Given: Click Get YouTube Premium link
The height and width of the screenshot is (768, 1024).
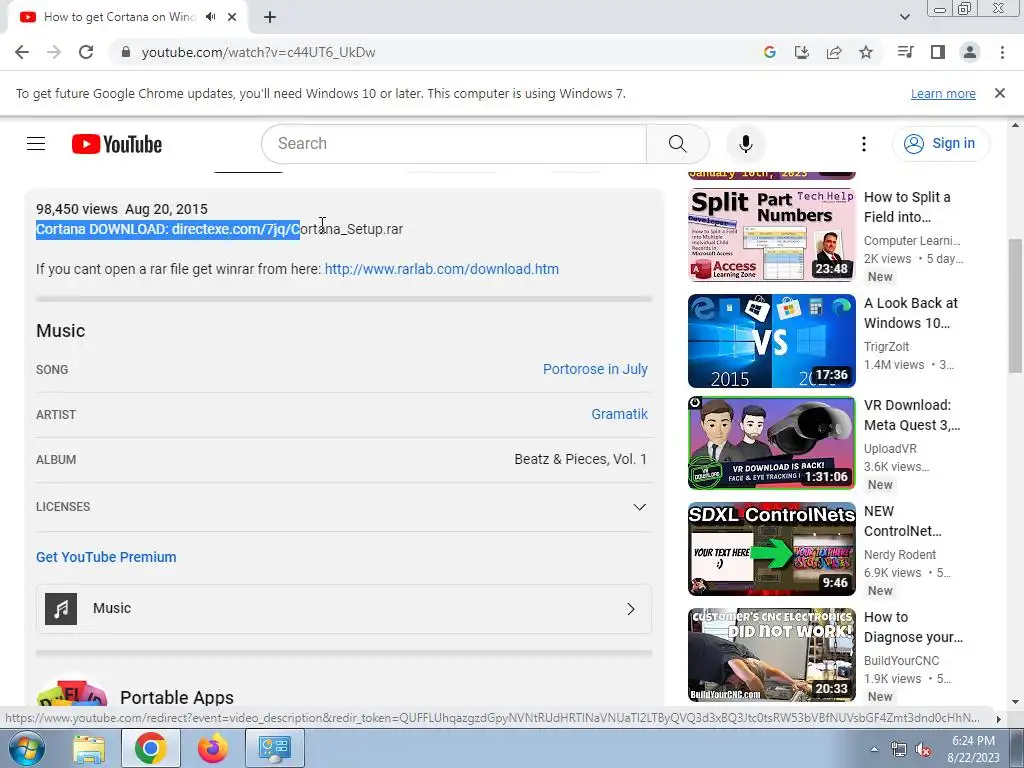Looking at the screenshot, I should tap(106, 557).
